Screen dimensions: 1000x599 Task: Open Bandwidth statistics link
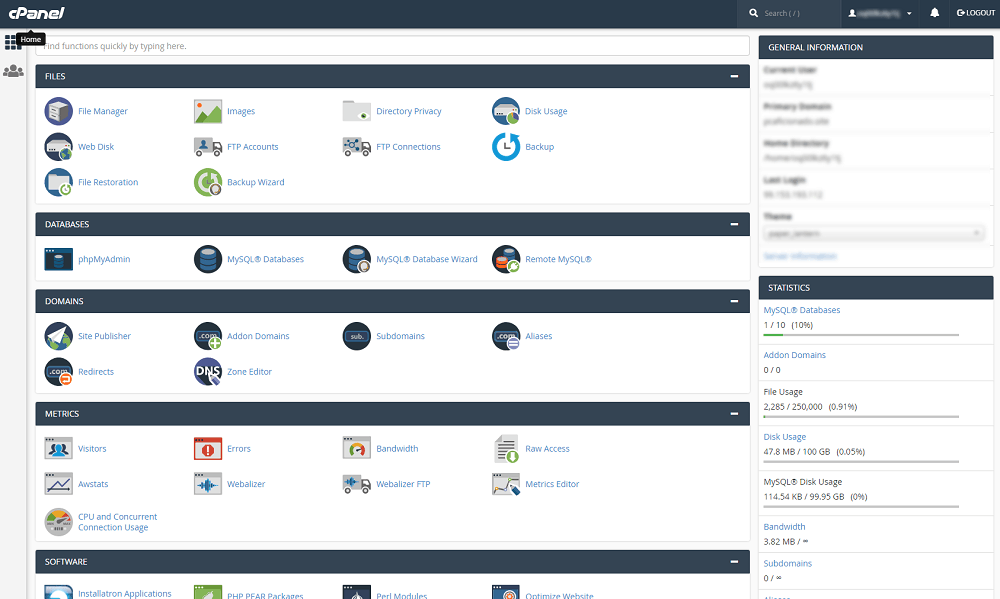784,527
